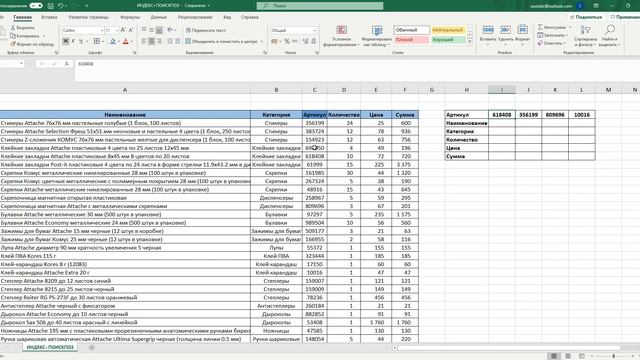This screenshot has height=360, width=640.
Task: Click the search box in title bar
Action: coord(320,6)
